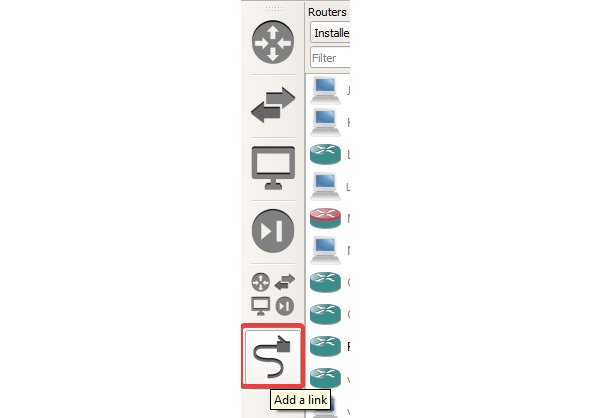
Task: Activate the Add a link cable tool
Action: tap(273, 356)
